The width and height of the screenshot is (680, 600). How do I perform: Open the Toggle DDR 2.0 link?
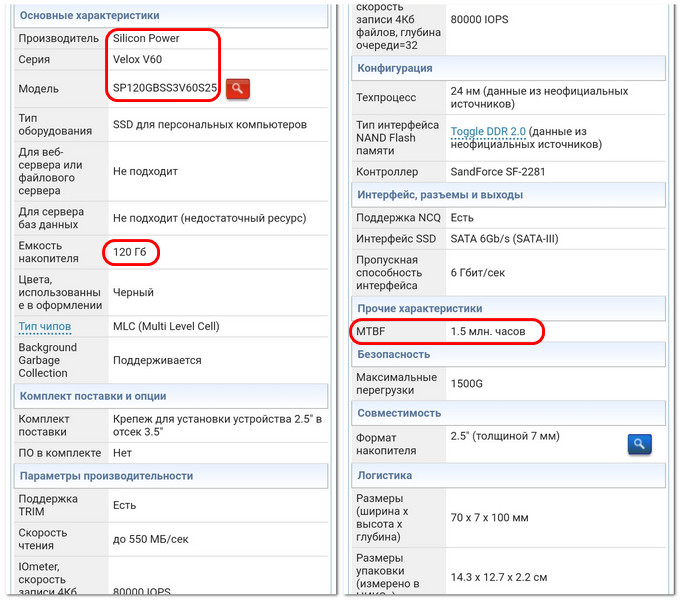(488, 131)
